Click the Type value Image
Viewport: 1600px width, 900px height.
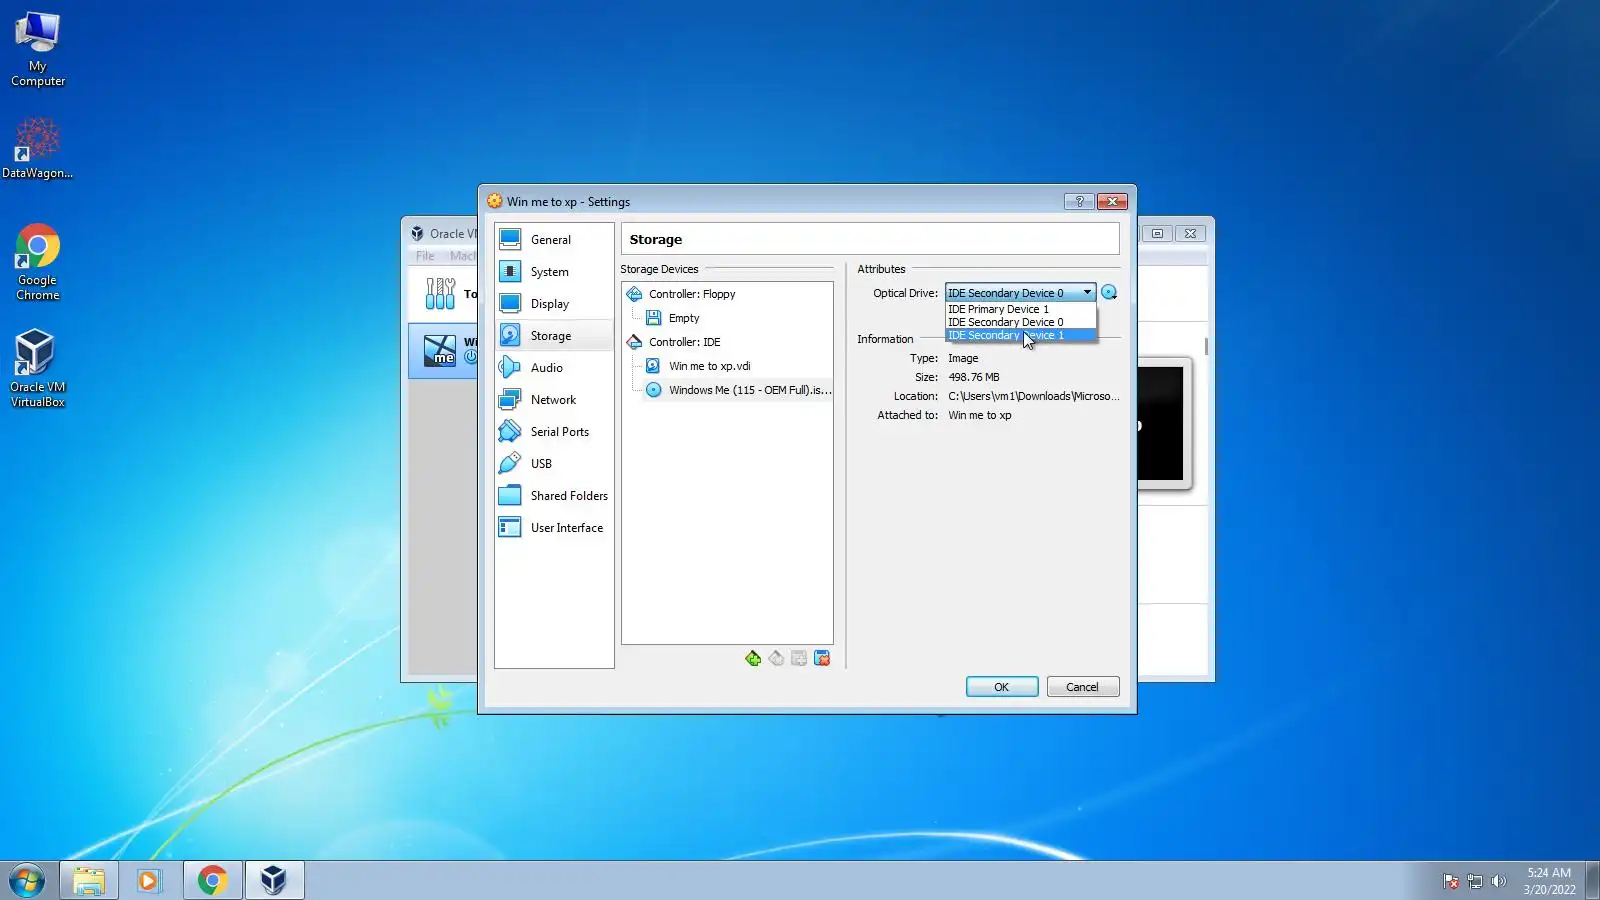click(963, 358)
